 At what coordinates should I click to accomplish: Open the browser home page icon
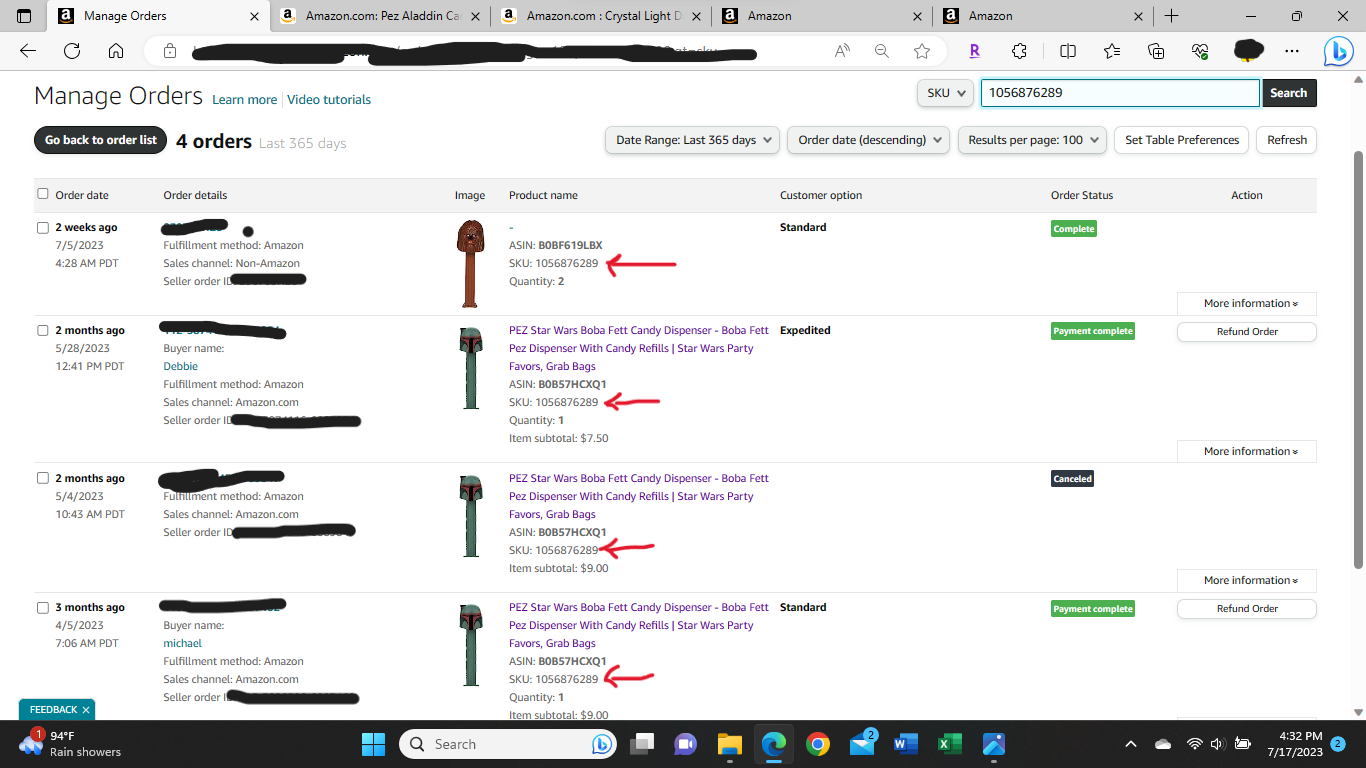point(116,51)
